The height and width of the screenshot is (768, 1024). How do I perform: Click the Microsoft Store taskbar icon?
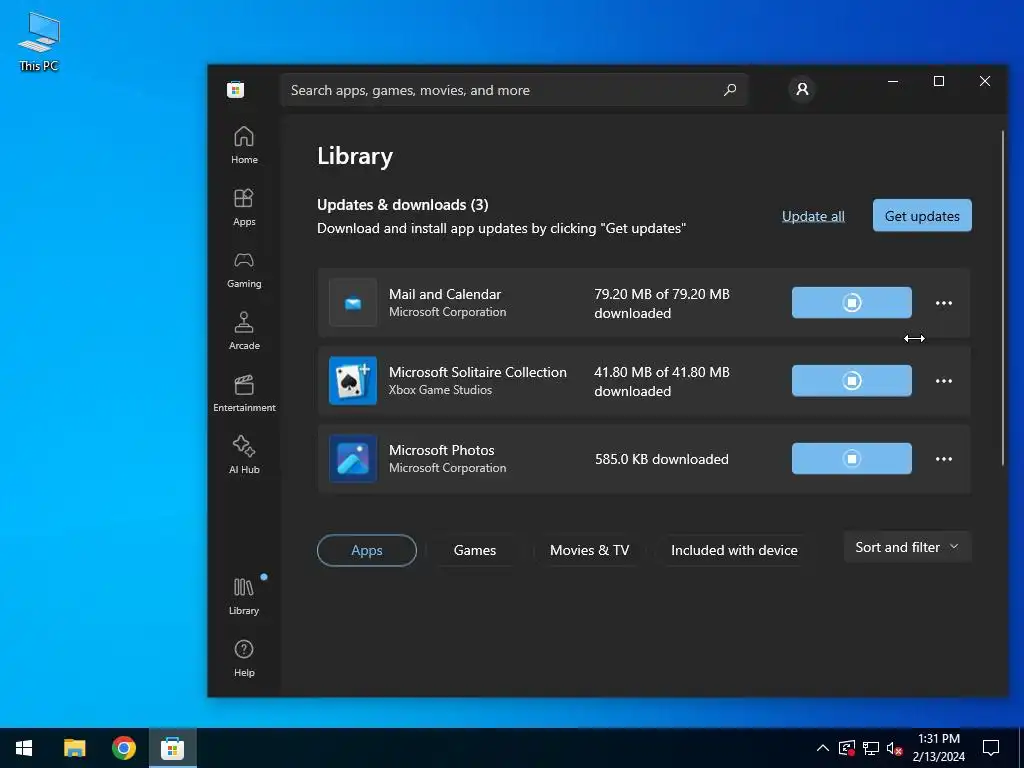tap(172, 748)
